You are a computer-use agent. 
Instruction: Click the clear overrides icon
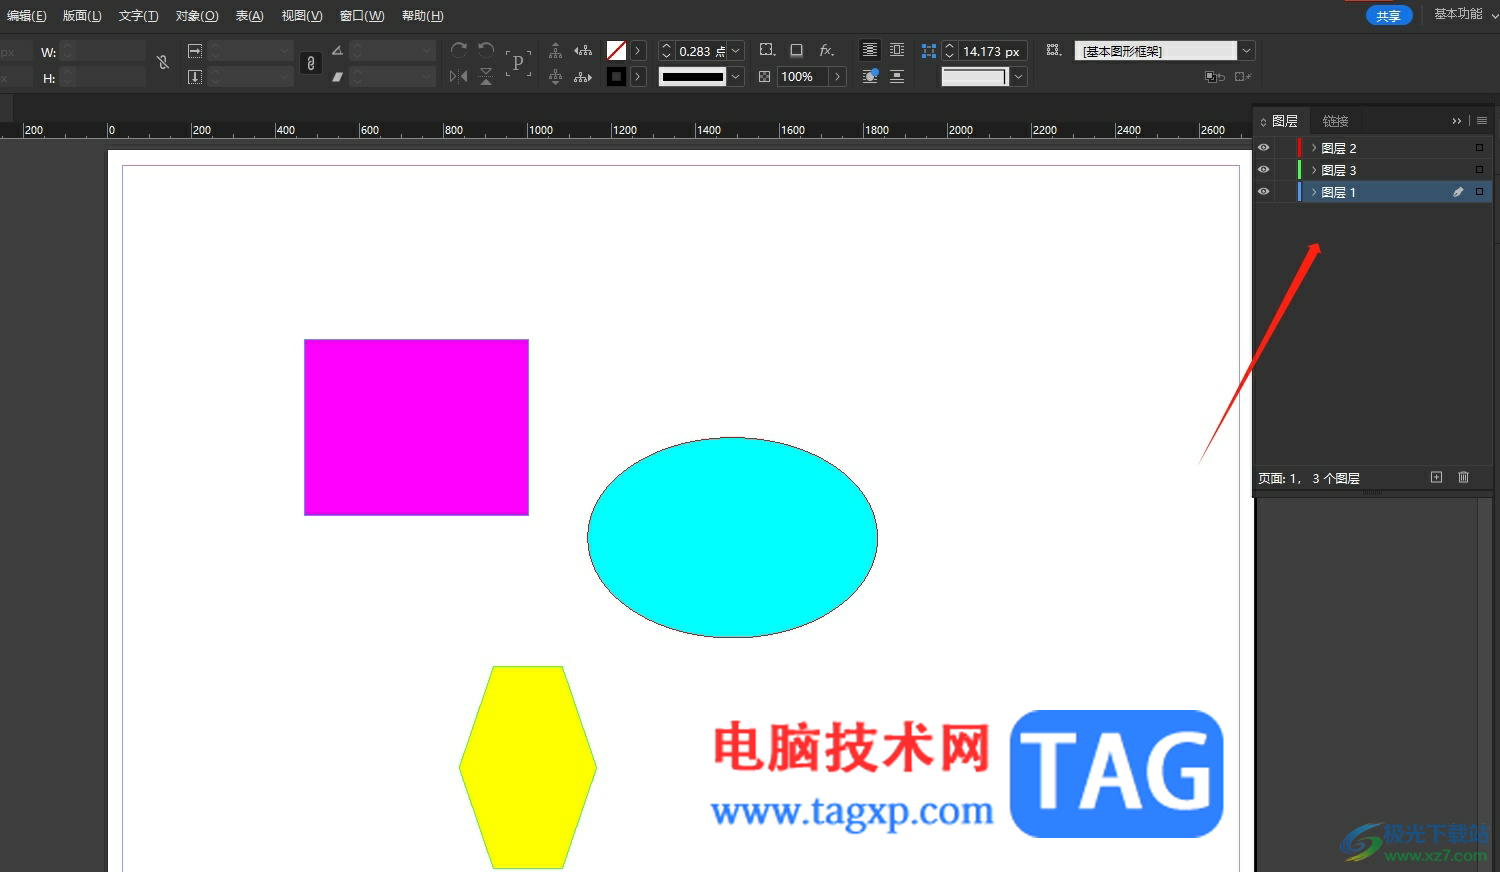(1215, 77)
